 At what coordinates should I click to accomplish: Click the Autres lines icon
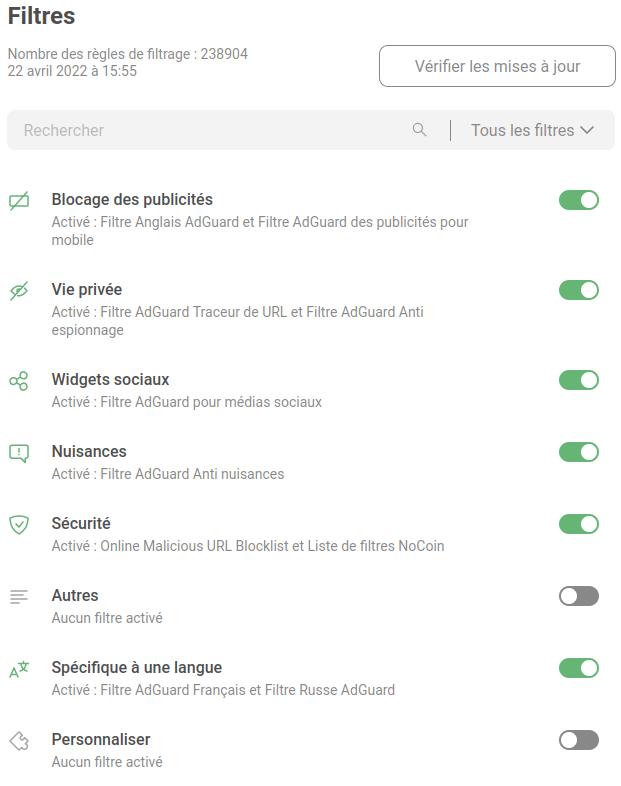(x=19, y=597)
